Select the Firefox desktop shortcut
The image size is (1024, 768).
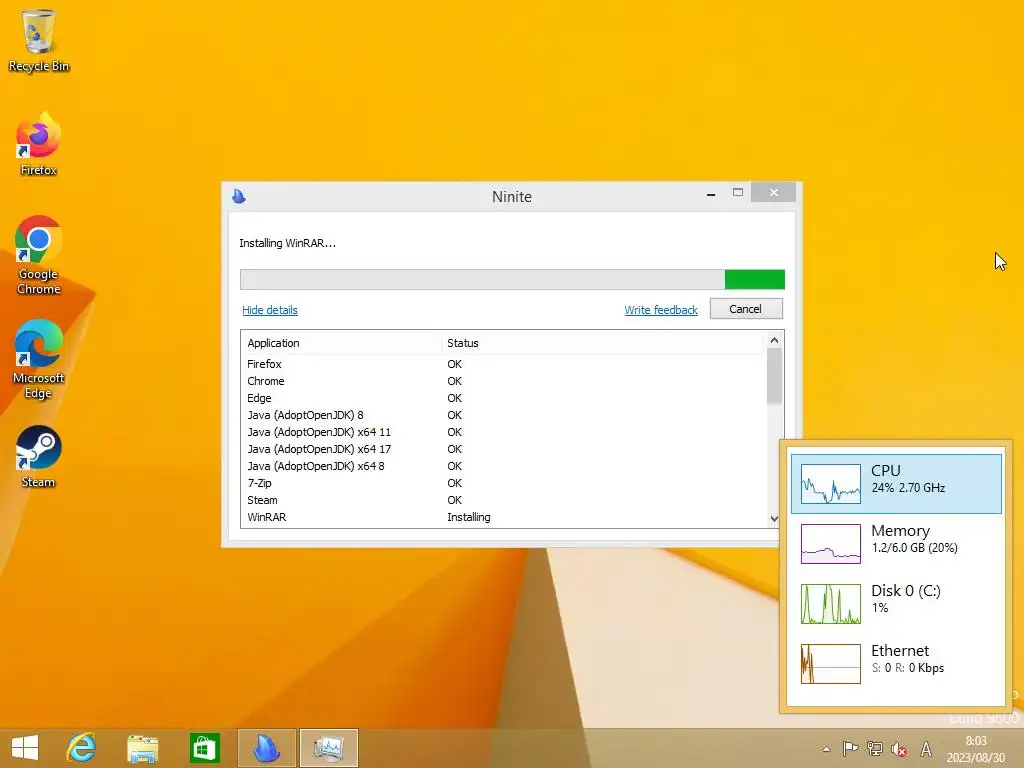(39, 144)
